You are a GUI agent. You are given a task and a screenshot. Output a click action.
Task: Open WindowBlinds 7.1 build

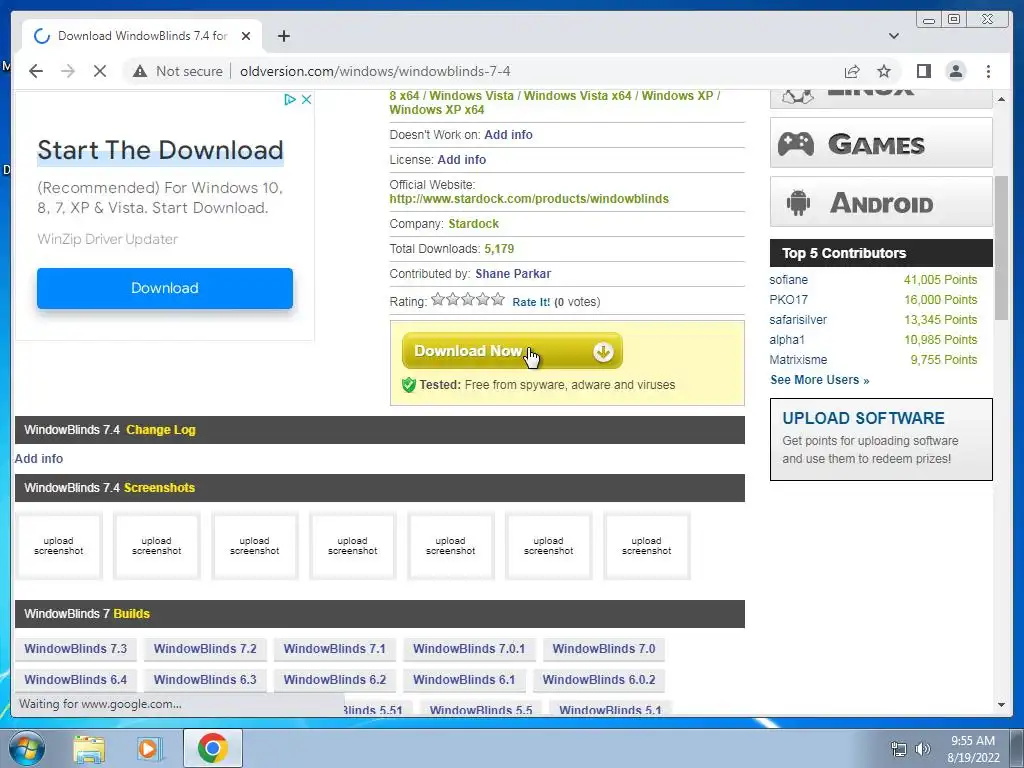[x=334, y=648]
